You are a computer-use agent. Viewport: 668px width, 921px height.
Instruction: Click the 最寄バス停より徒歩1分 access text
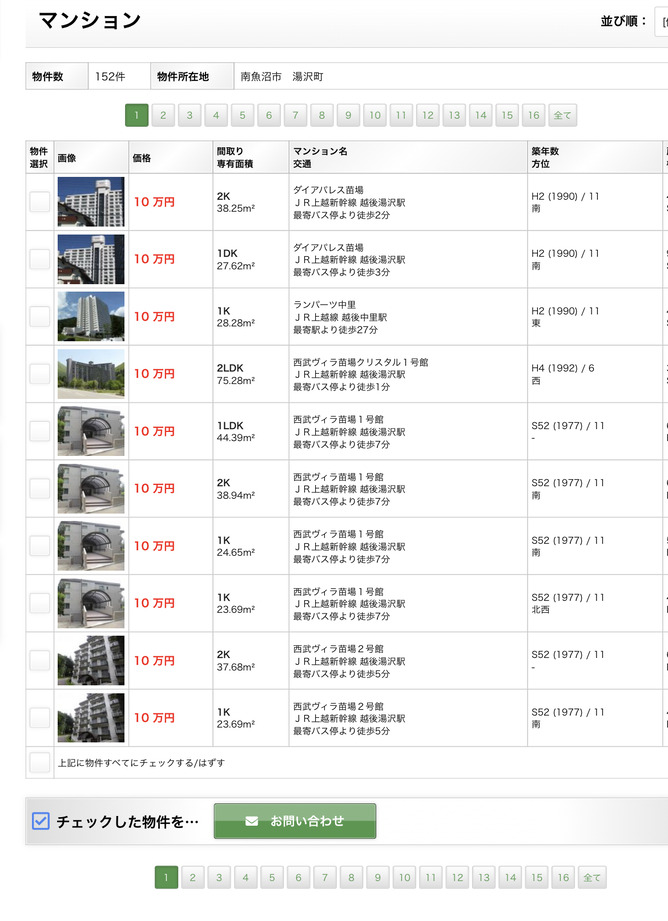[x=341, y=386]
